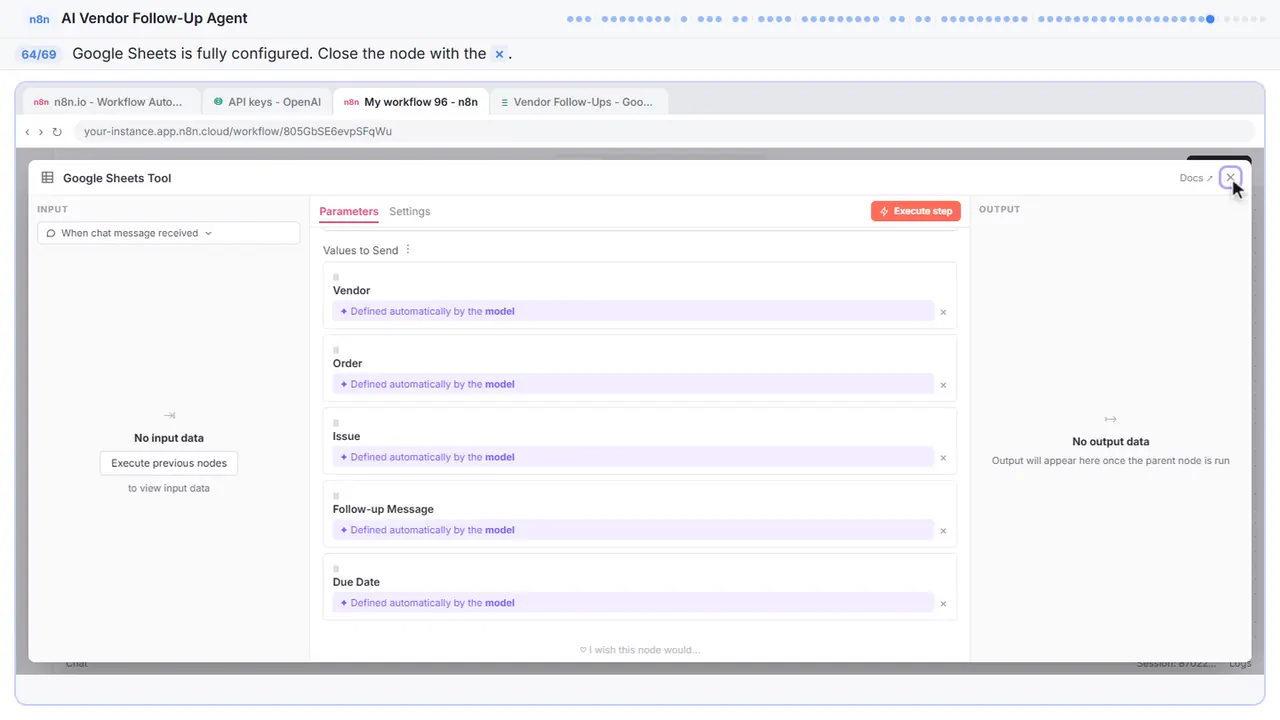Screen dimensions: 1280x720
Task: Click the 64/69 step counter badge
Action: [39, 54]
